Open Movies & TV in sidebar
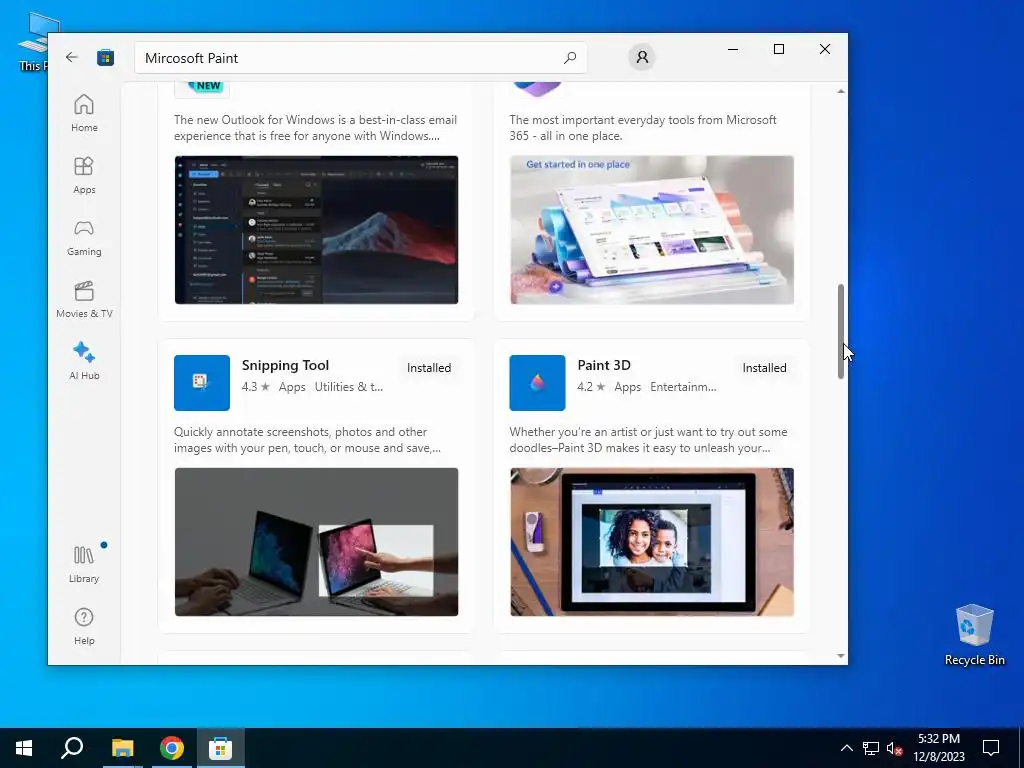Screen dimensions: 1024x768 84,299
